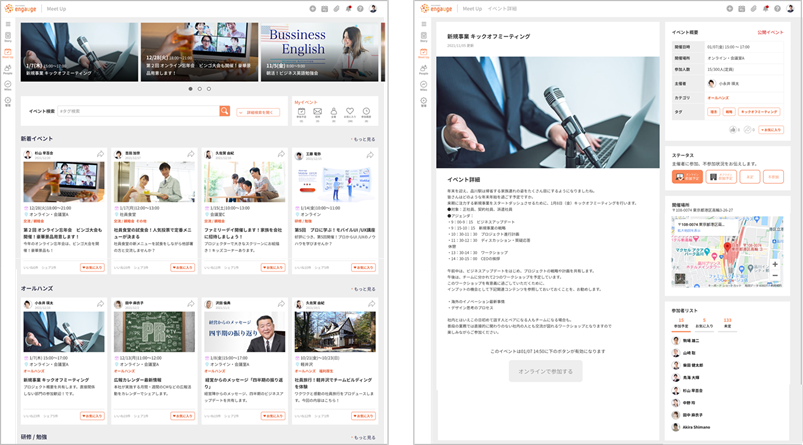This screenshot has height=445, width=803.
Task: Show more new arrival events (もっと見る)
Action: [x=364, y=139]
